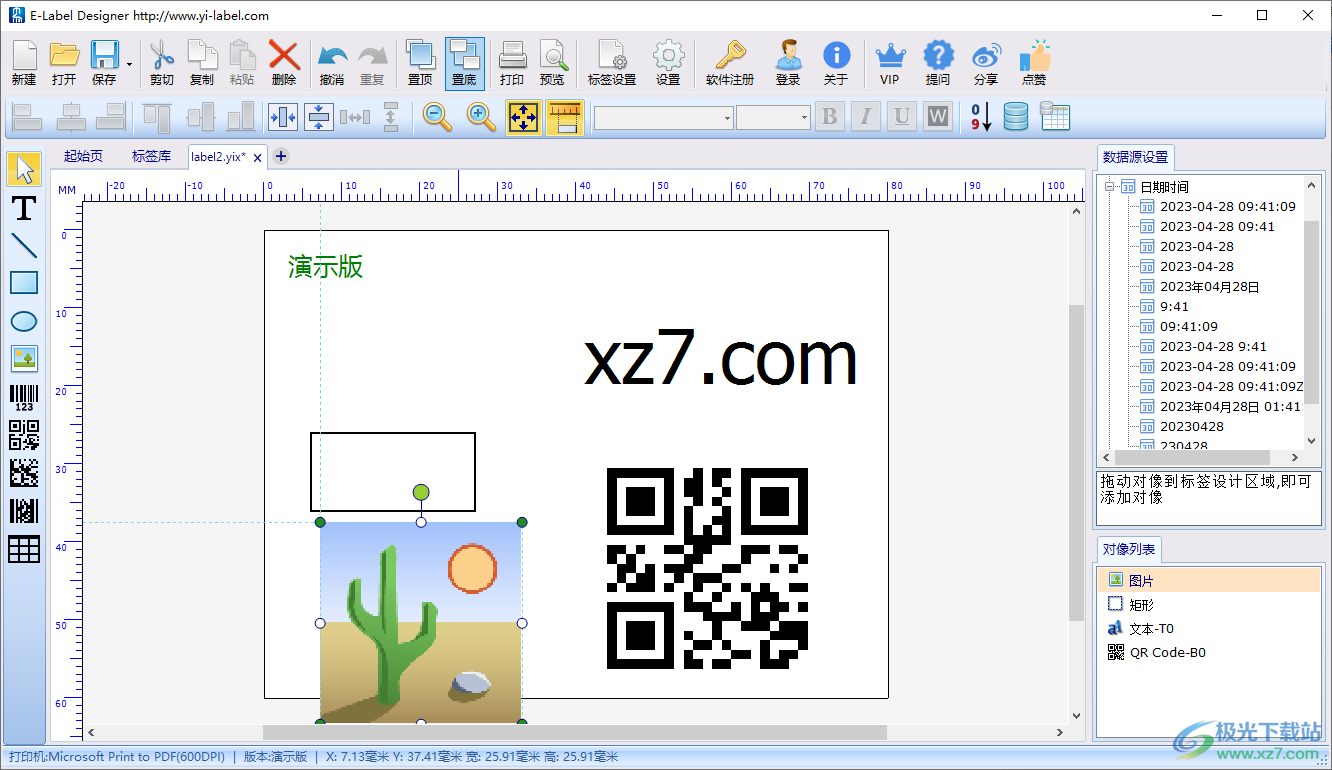Toggle the W word-wrap button
This screenshot has height=770, width=1332.
click(937, 117)
